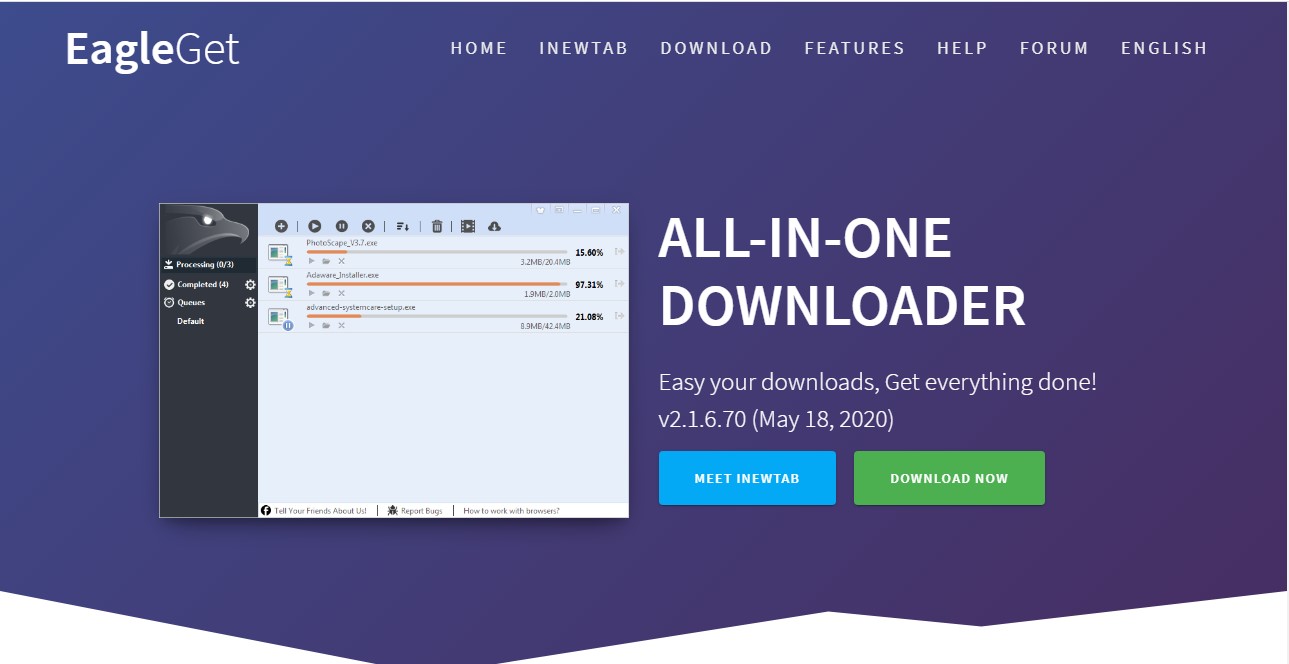1289x664 pixels.
Task: Click the pause all downloads toolbar icon
Action: (x=342, y=226)
